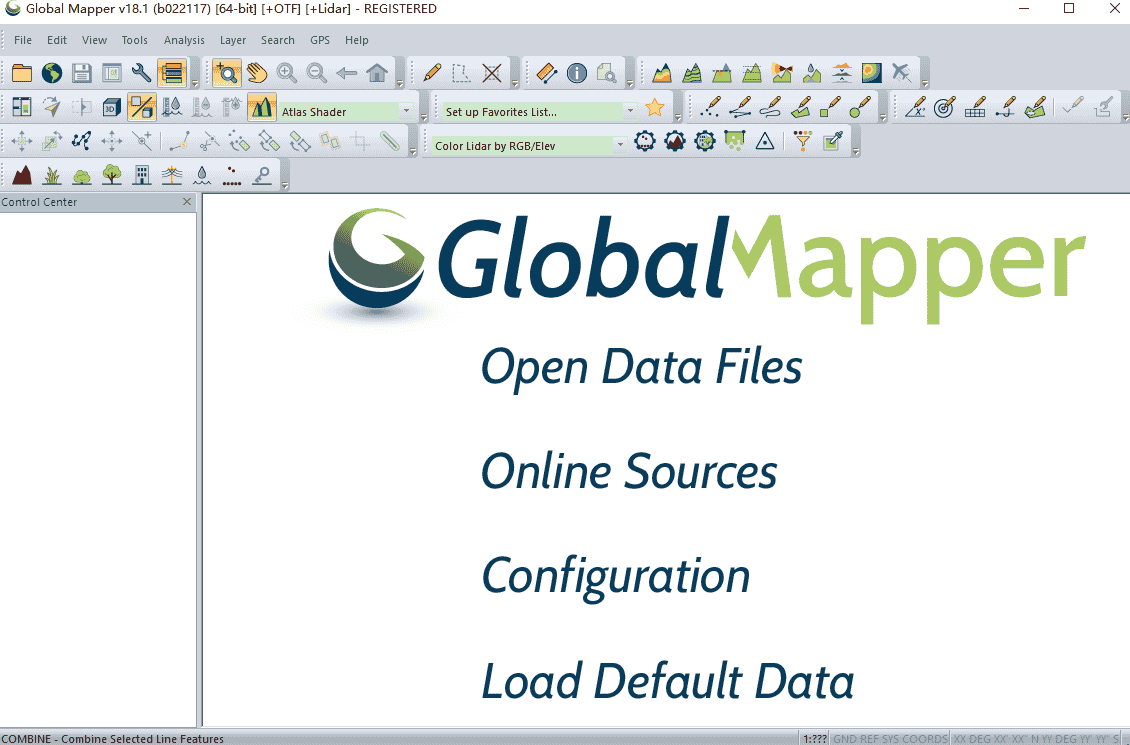Click the Online Sources link

[x=629, y=471]
